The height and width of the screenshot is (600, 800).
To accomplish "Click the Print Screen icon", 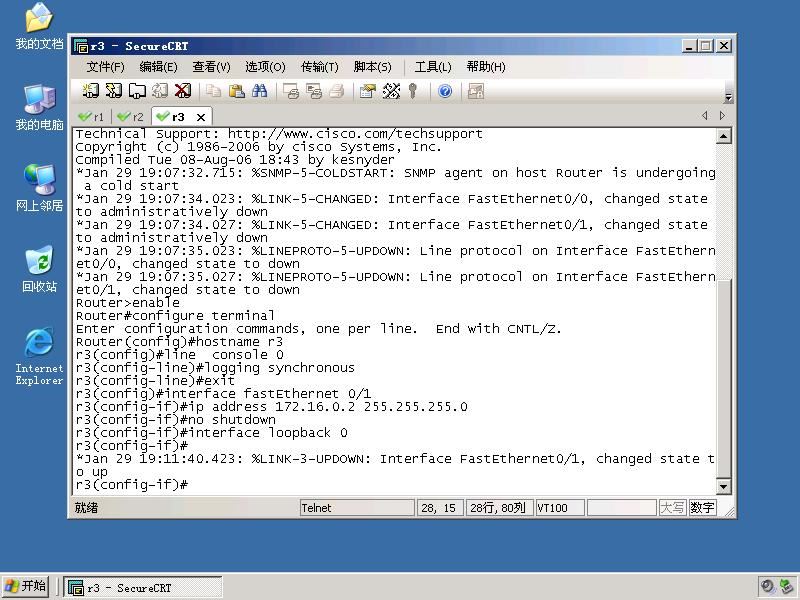I will [290, 91].
